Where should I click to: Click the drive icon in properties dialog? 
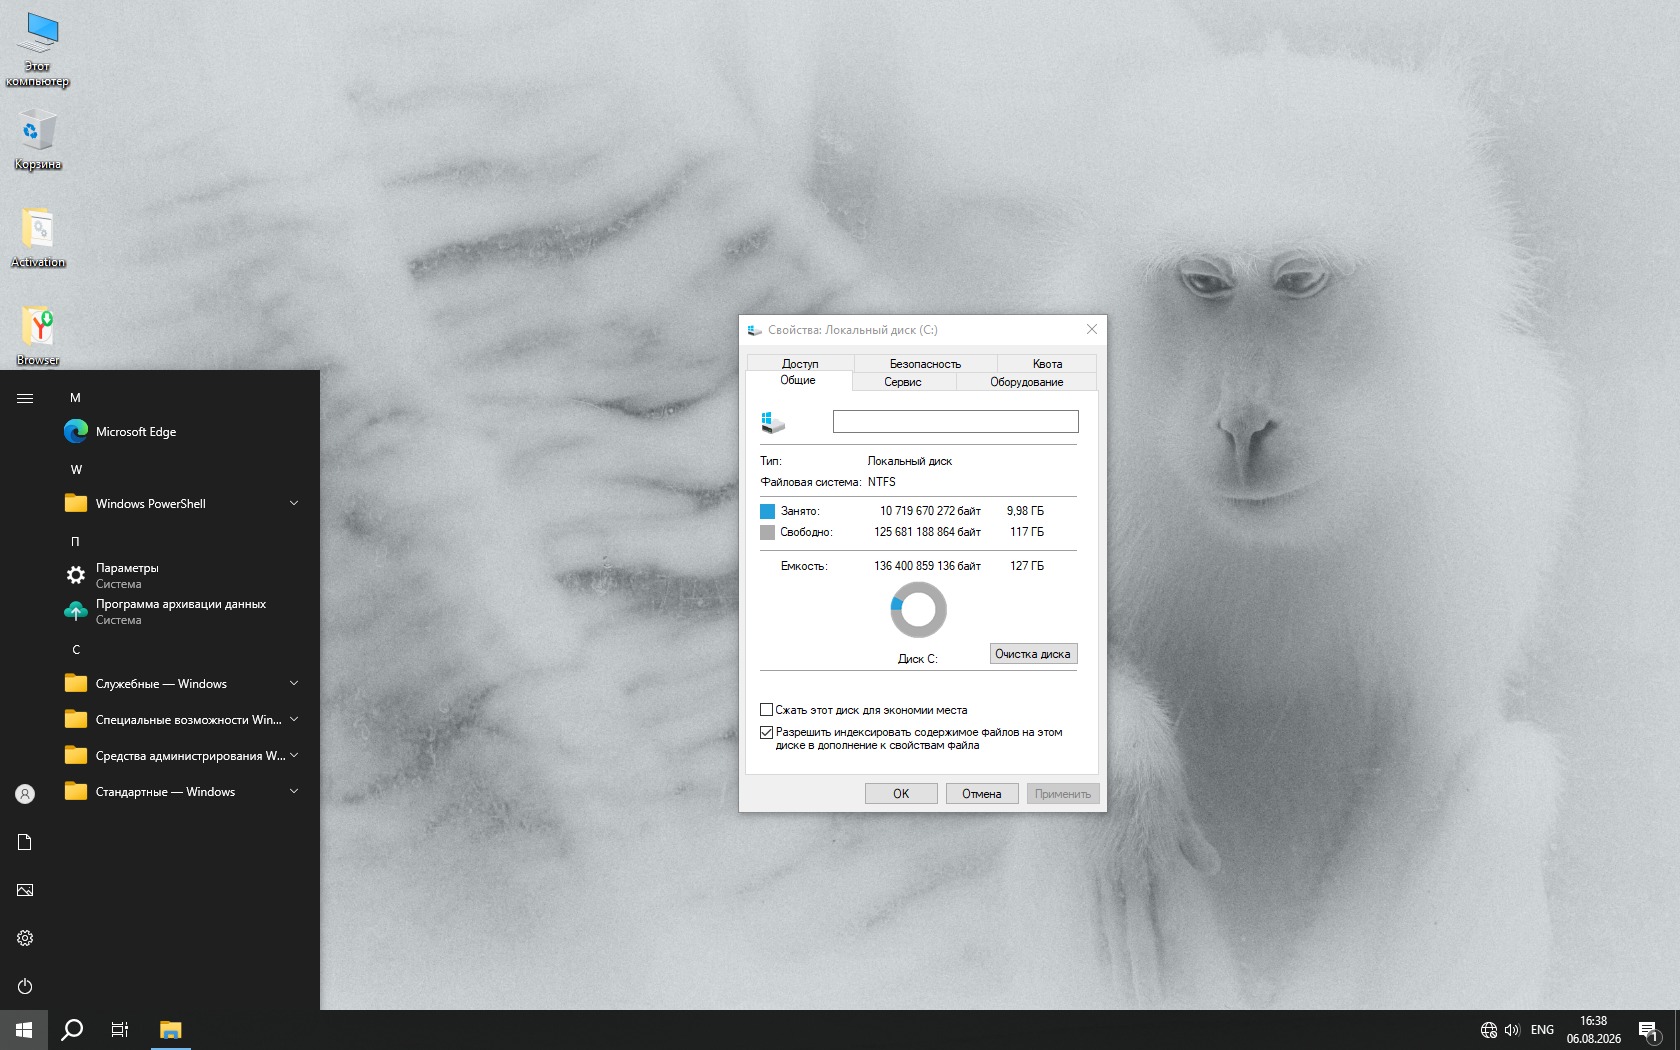[773, 422]
